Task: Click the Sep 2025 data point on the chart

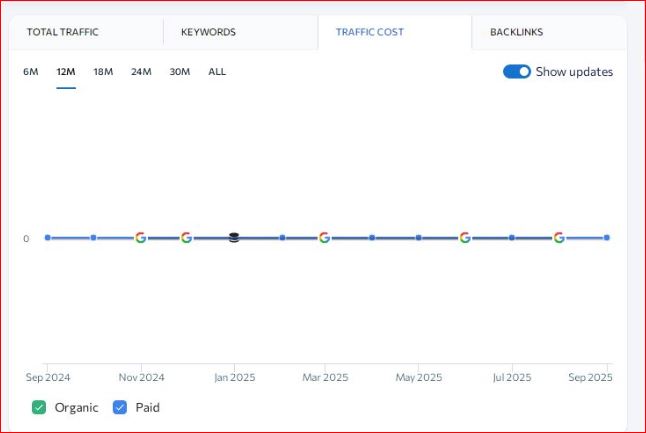Action: pyautogui.click(x=606, y=238)
